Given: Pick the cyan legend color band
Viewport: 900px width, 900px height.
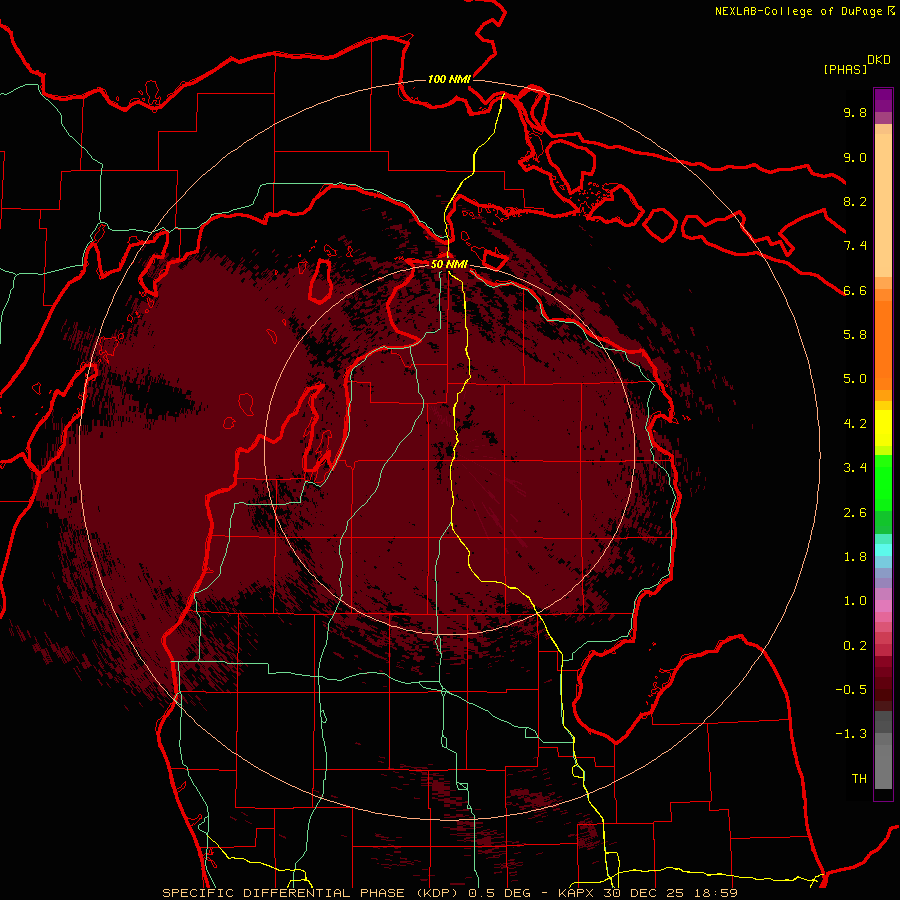Looking at the screenshot, I should click(x=883, y=549).
